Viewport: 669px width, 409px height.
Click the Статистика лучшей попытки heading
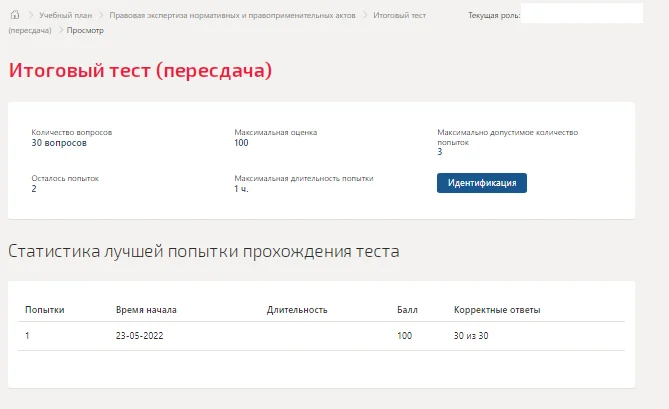click(x=204, y=251)
